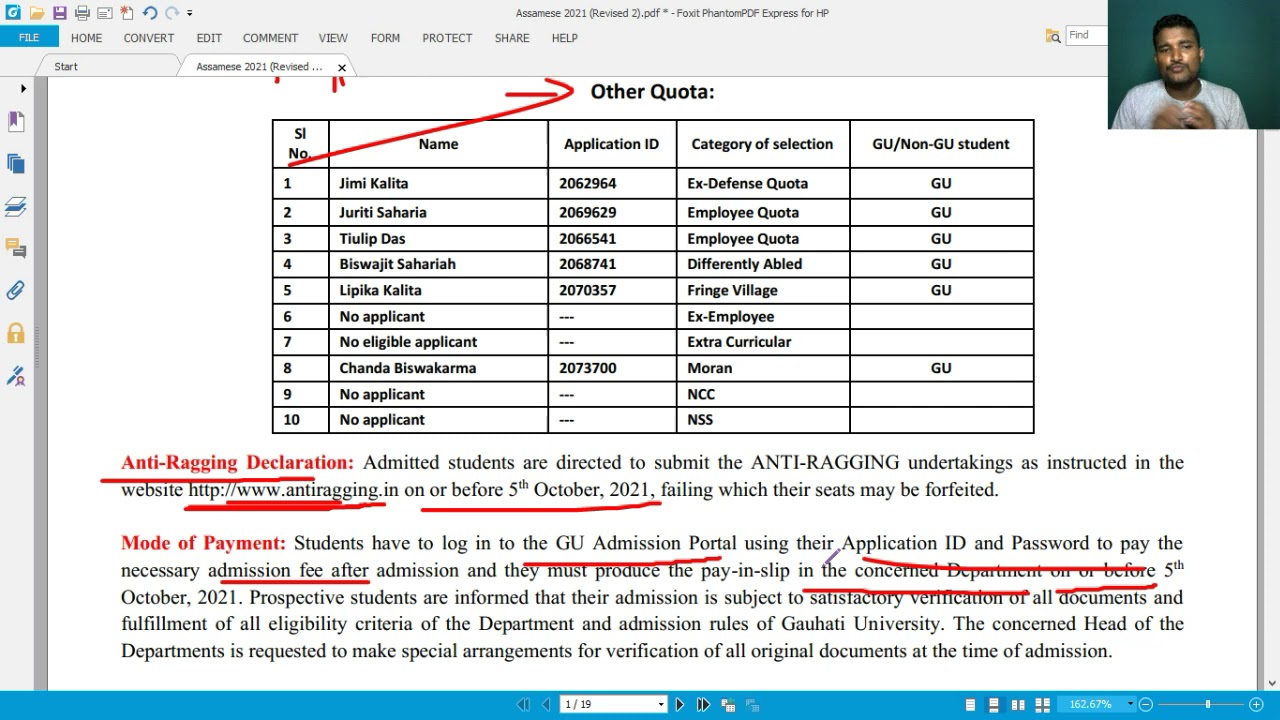Image resolution: width=1280 pixels, height=720 pixels.
Task: Open the Bookmarks panel
Action: pyautogui.click(x=15, y=121)
